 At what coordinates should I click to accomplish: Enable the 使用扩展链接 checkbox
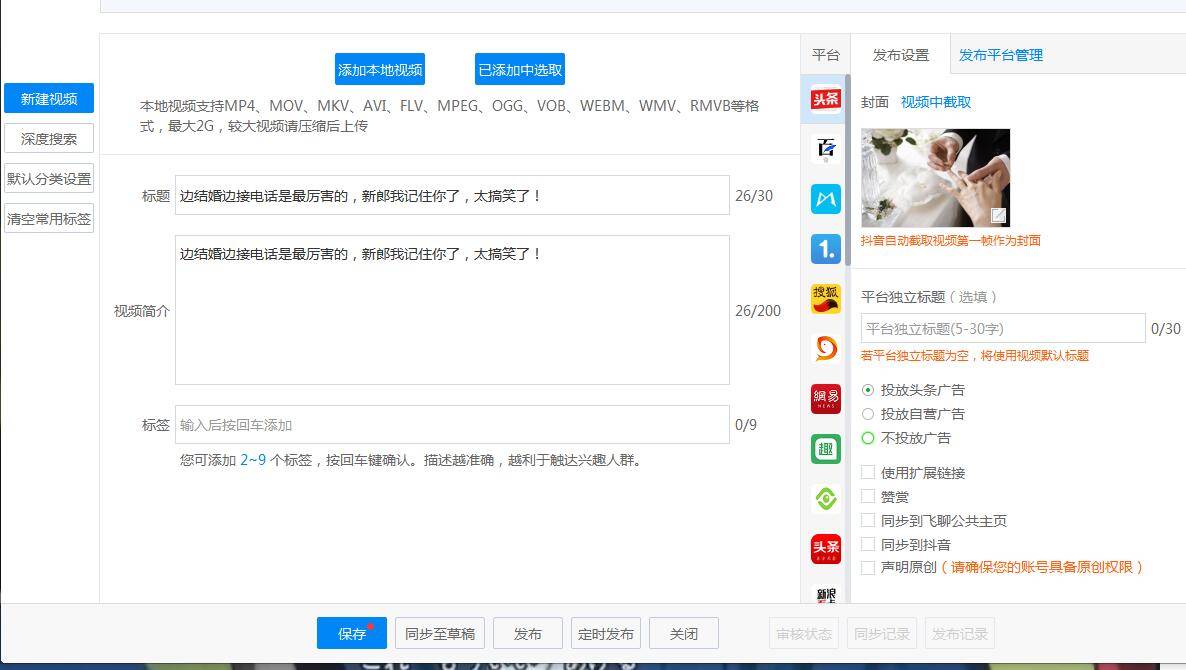pos(868,472)
